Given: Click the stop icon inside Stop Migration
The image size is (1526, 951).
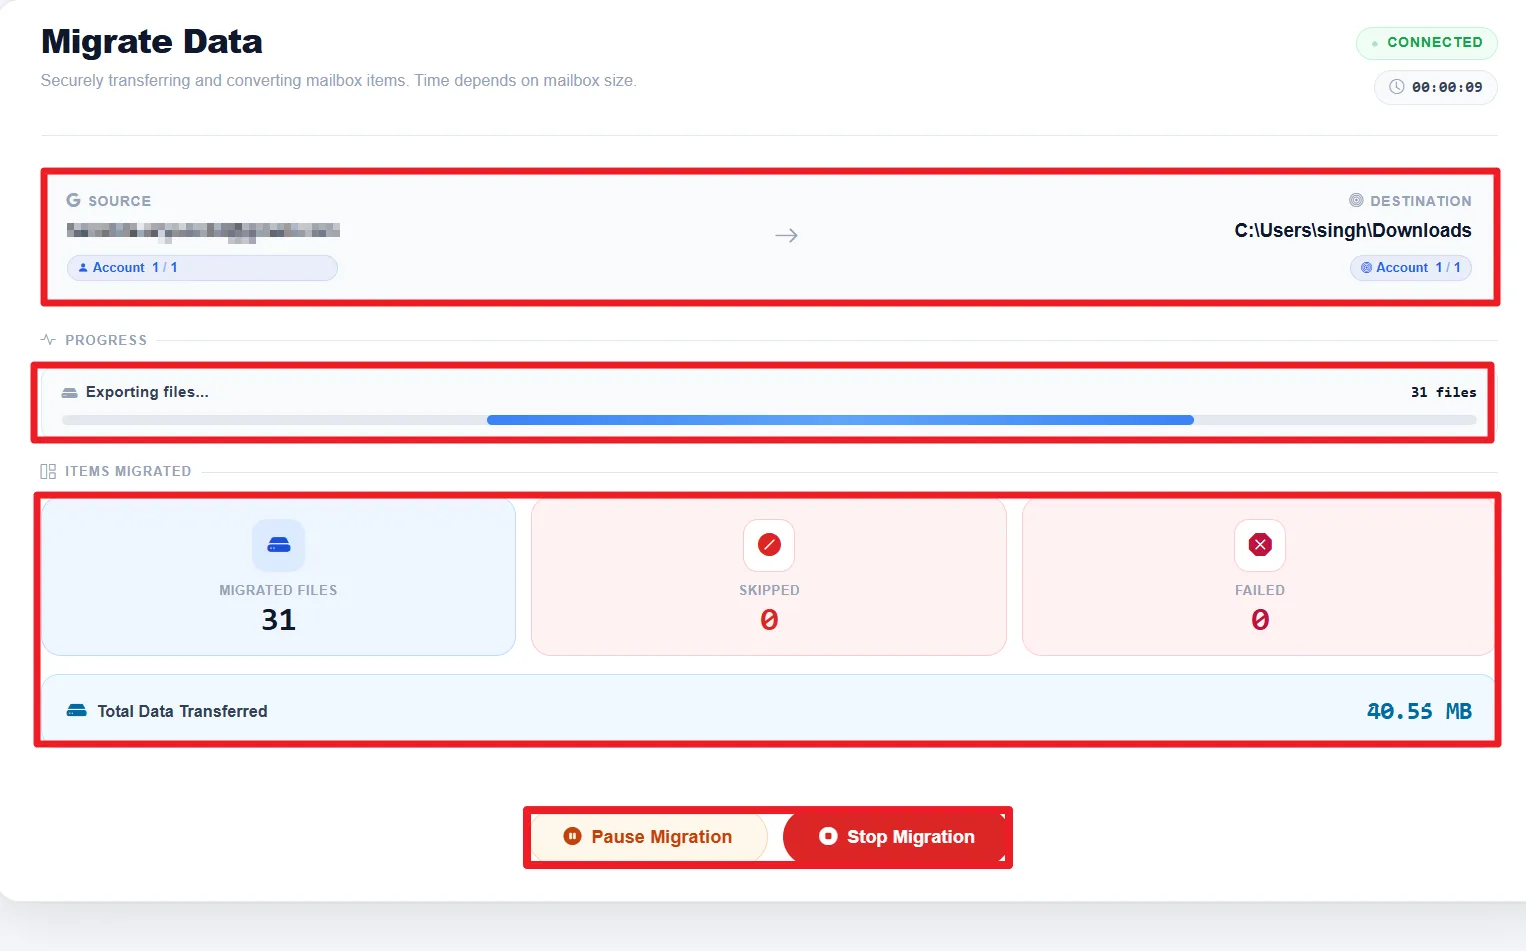Looking at the screenshot, I should tap(828, 837).
